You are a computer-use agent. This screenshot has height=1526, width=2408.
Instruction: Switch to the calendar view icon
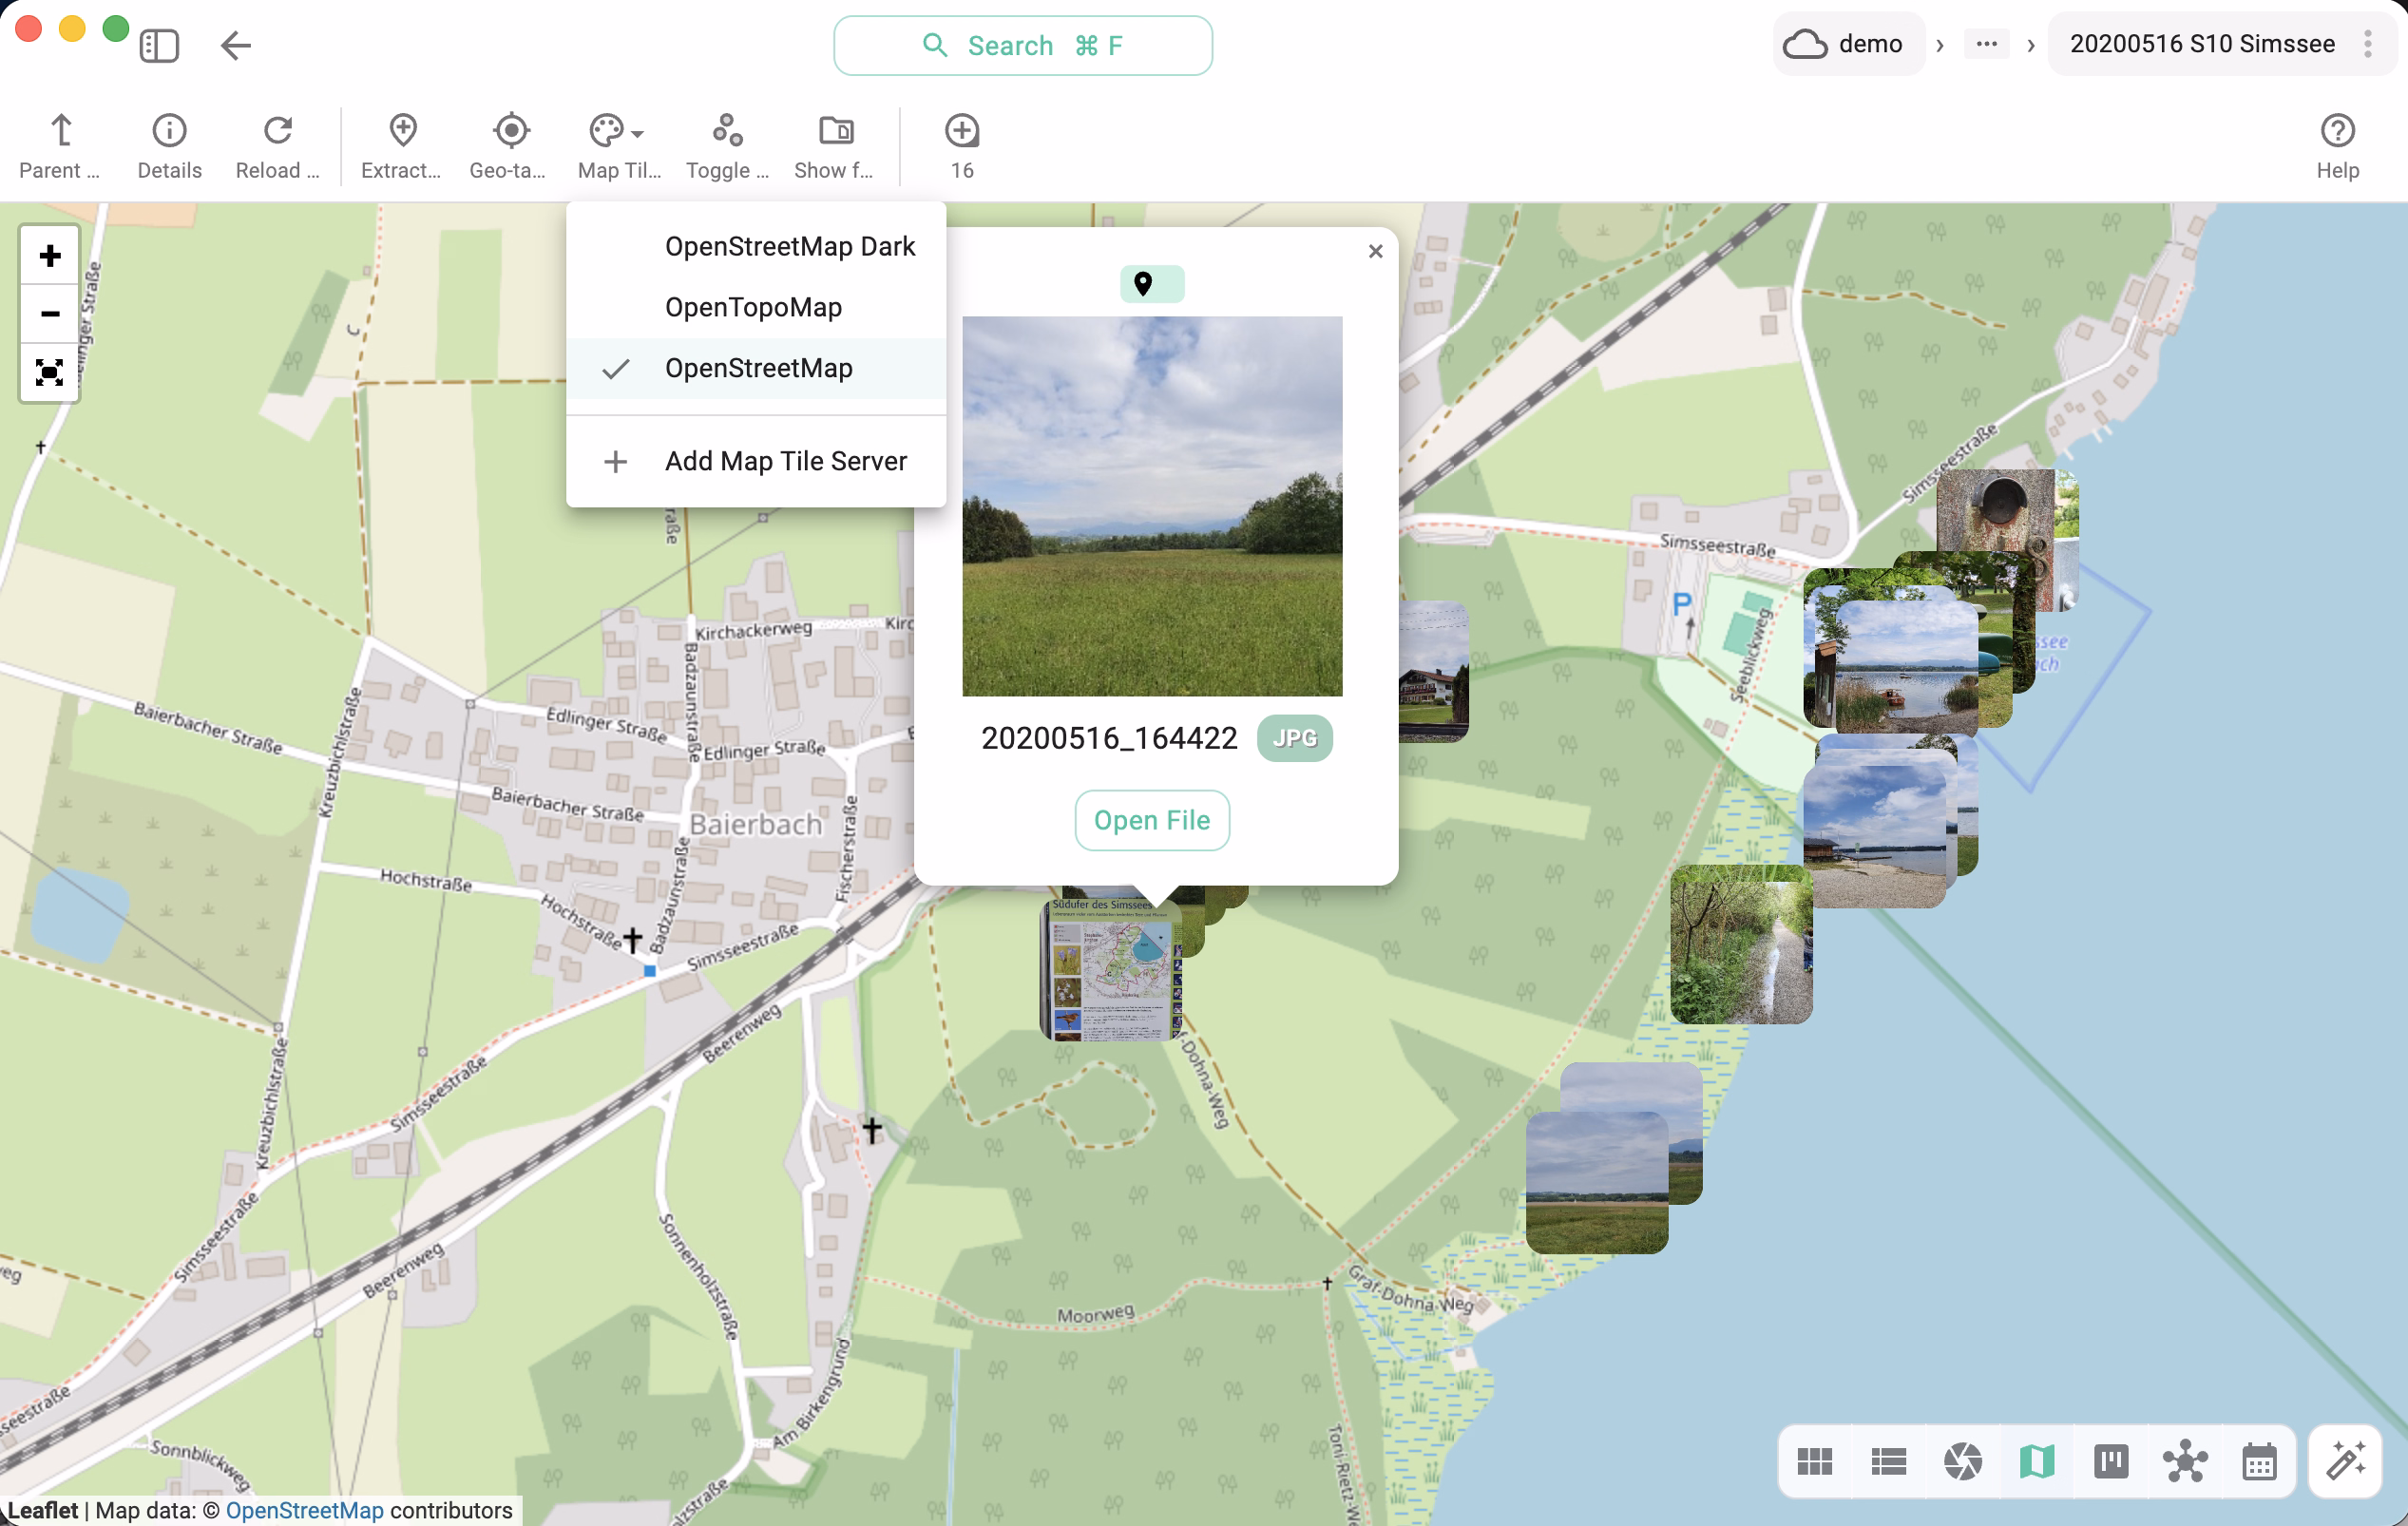pyautogui.click(x=2259, y=1462)
